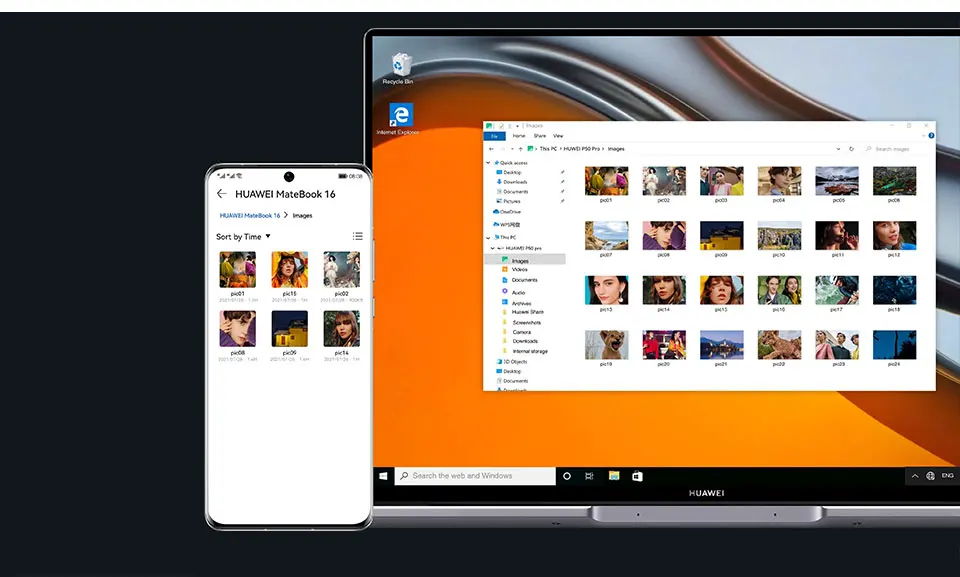Open the Share ribbon tab
Viewport: 960px width, 577px height.
tap(539, 136)
